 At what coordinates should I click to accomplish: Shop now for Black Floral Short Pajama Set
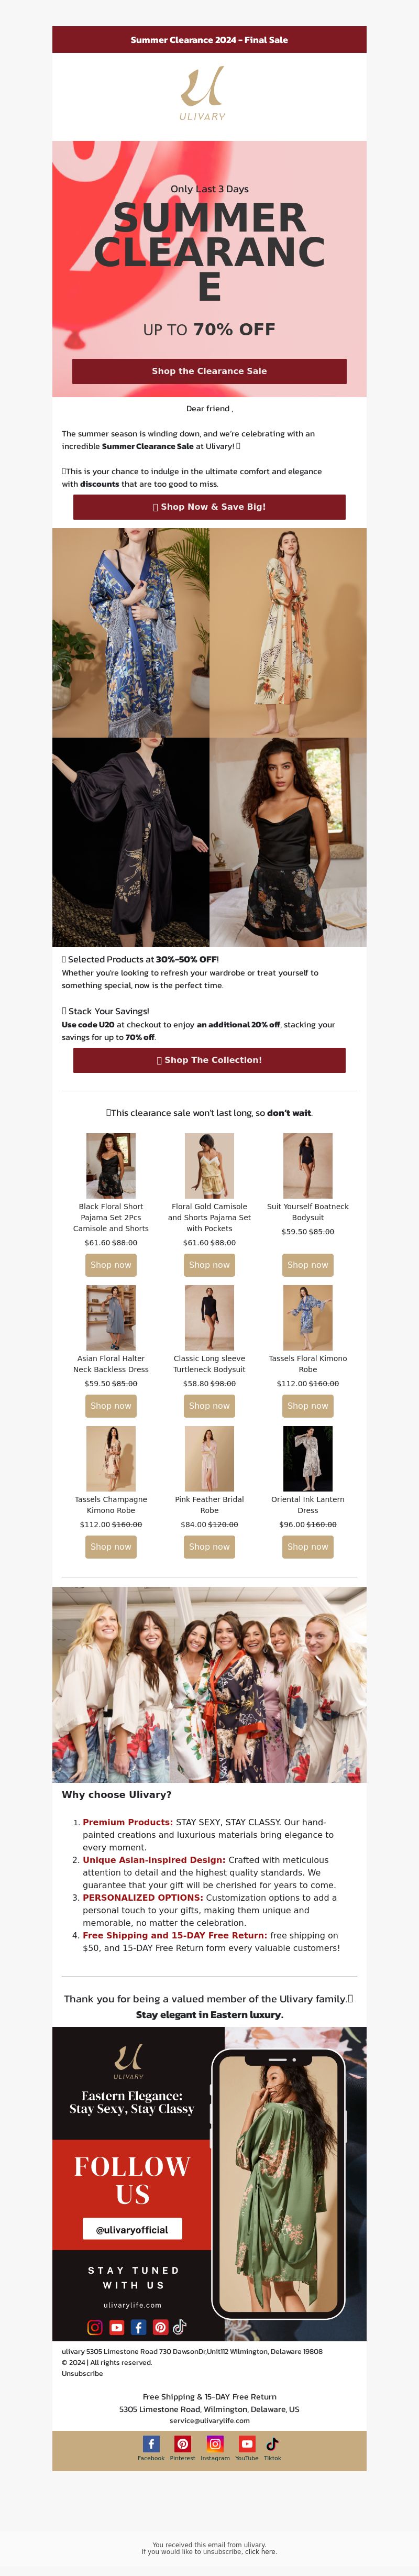[111, 1265]
